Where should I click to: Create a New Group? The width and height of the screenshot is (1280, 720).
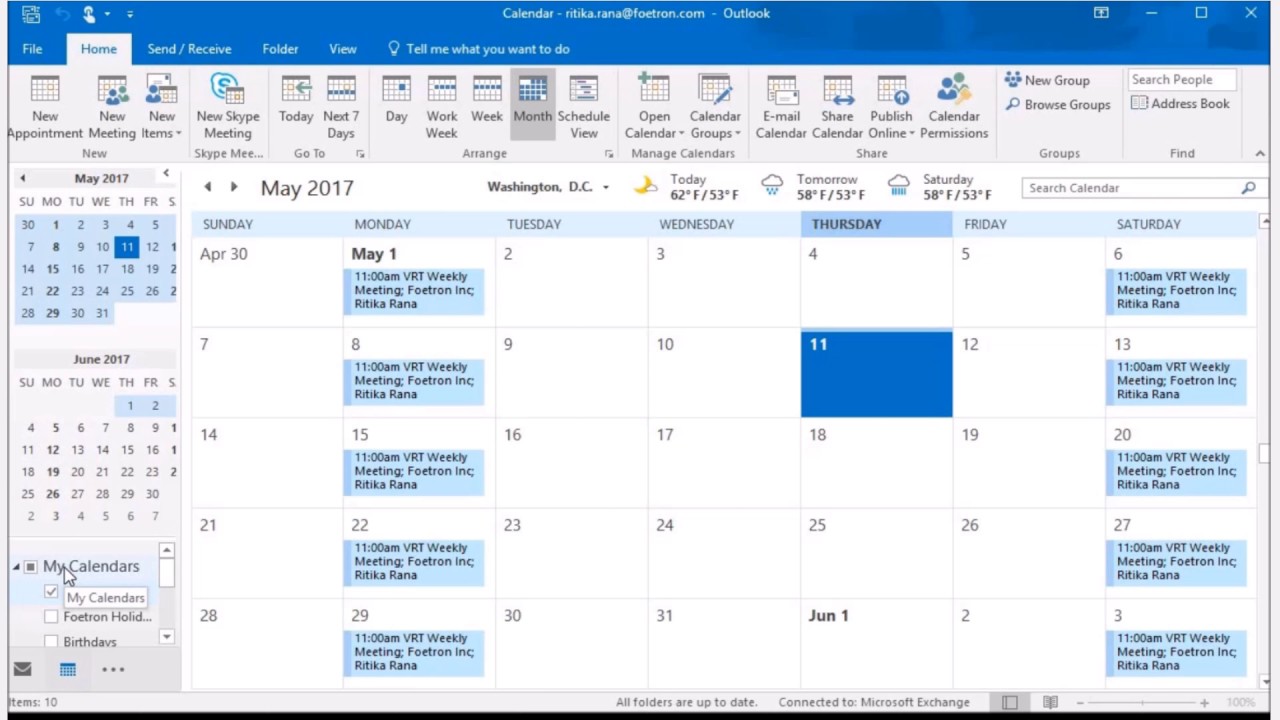(1047, 80)
